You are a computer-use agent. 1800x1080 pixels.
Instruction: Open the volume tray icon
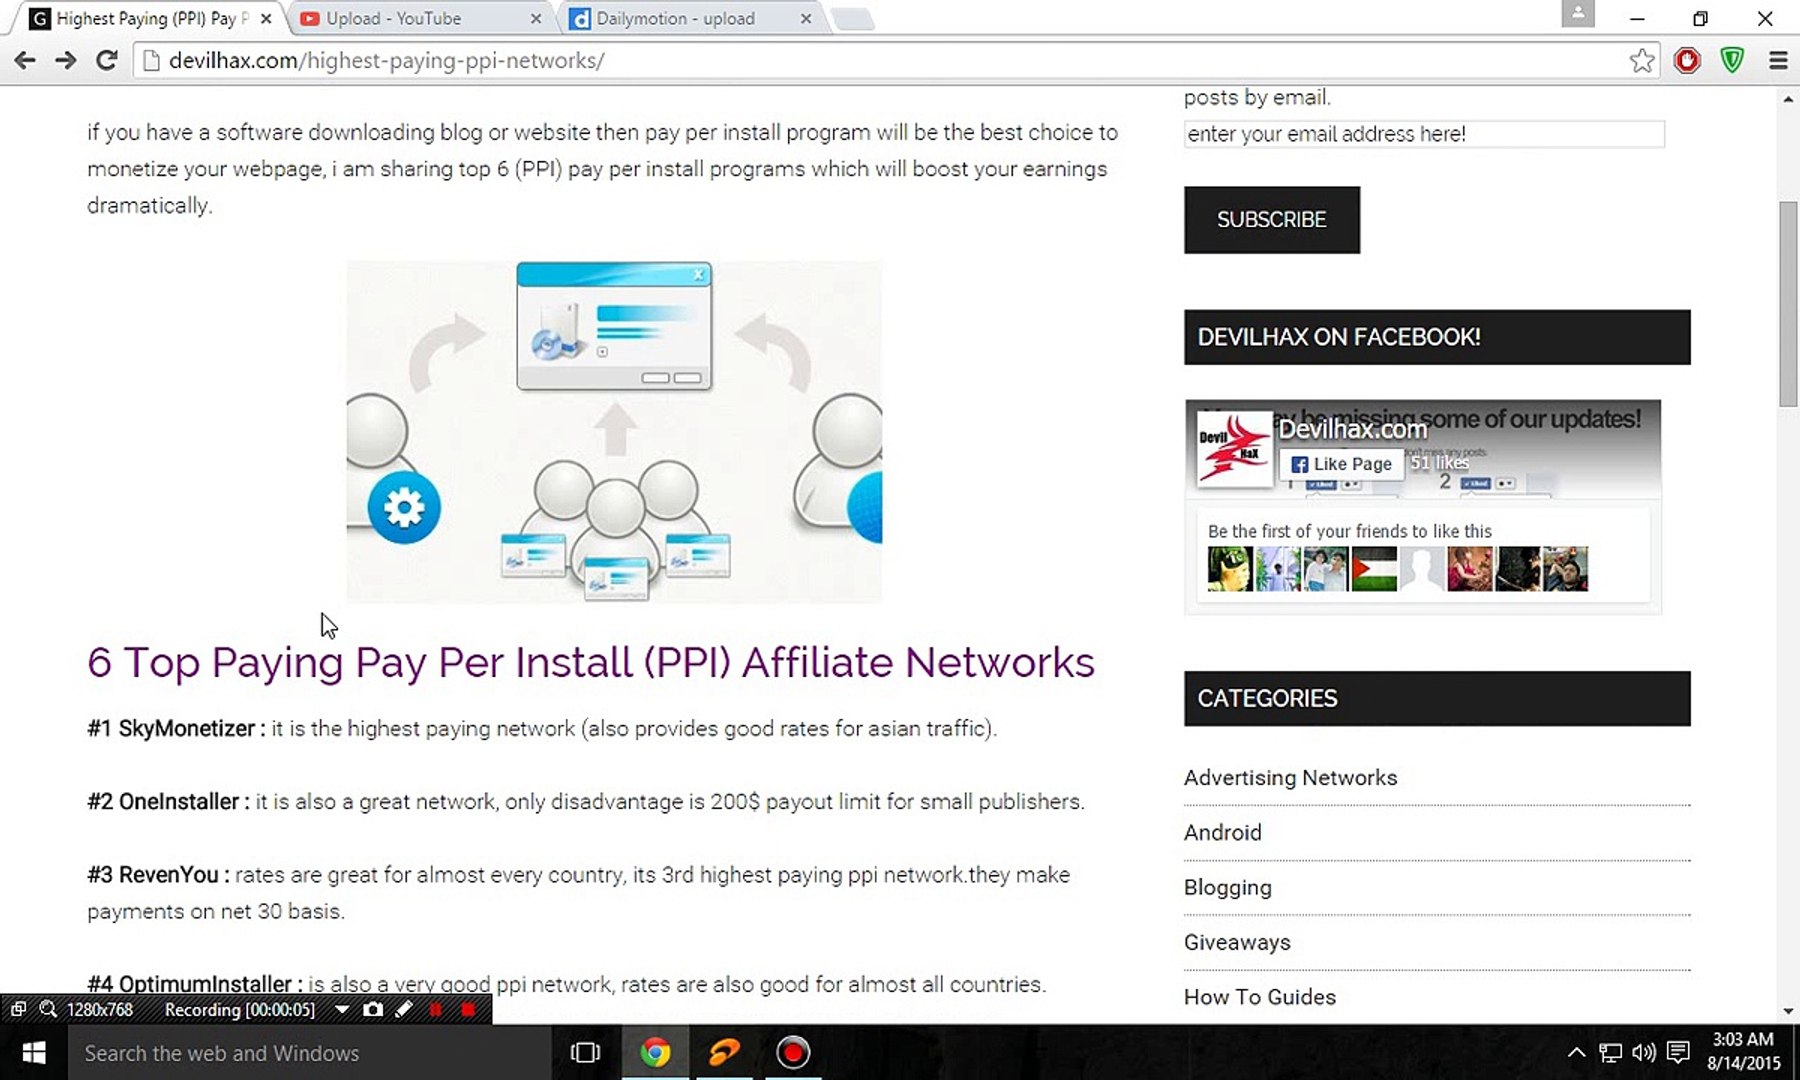tap(1644, 1053)
